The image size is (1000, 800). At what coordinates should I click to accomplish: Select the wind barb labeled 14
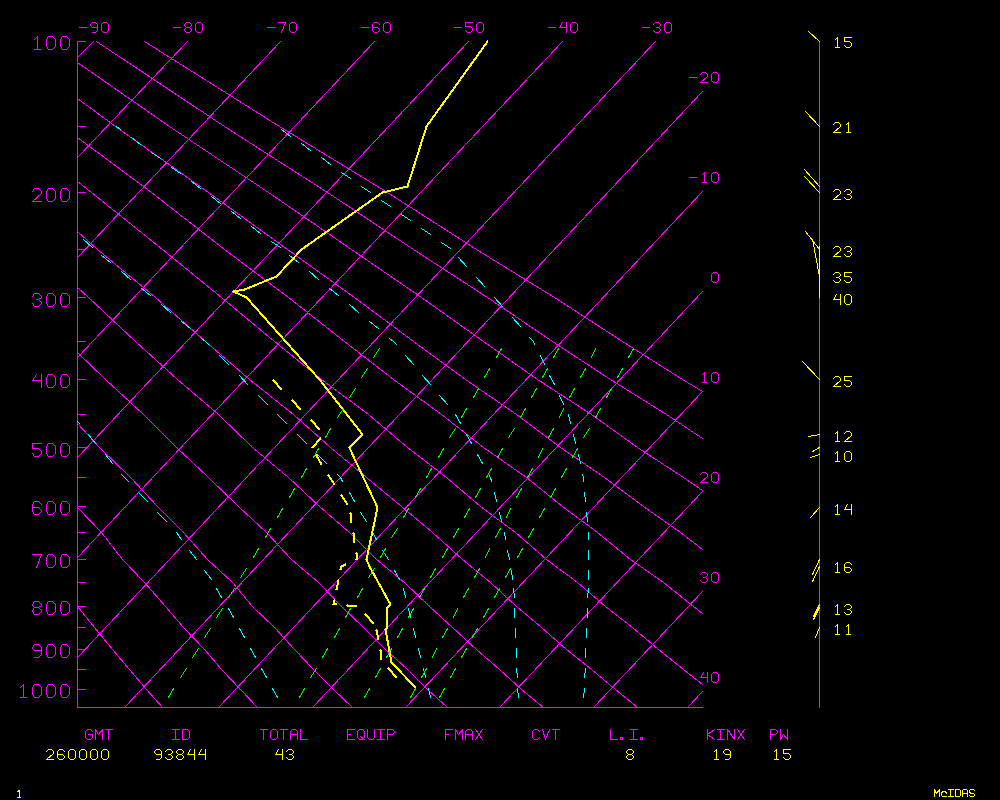[x=814, y=511]
